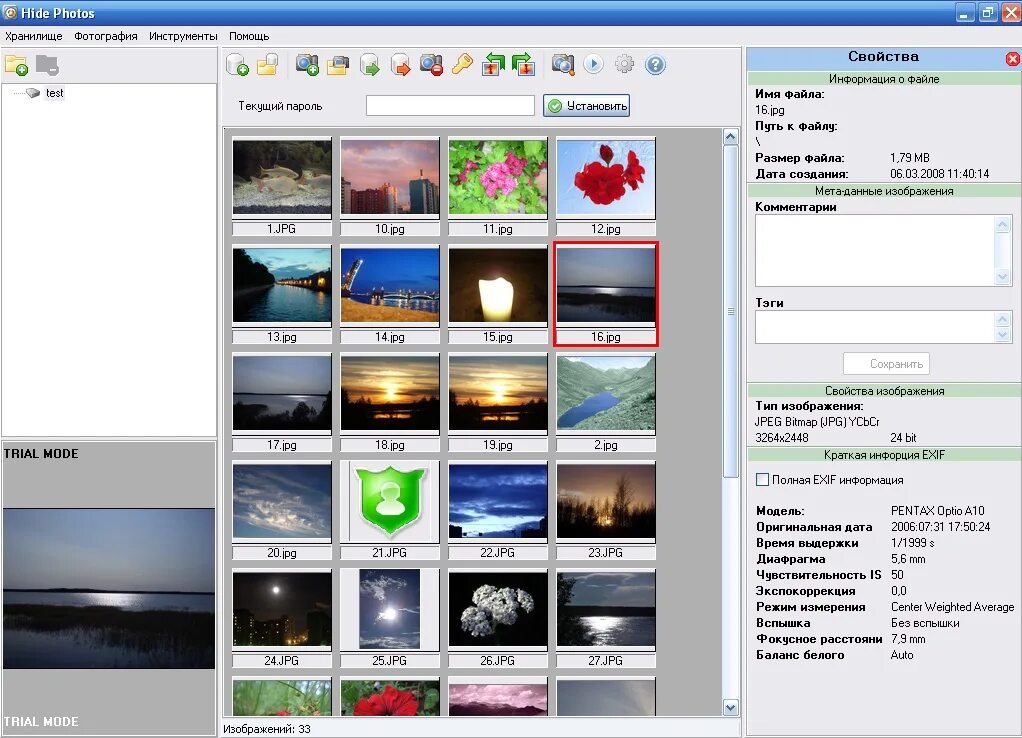1022x738 pixels.
Task: Click the Сохранить button
Action: (886, 364)
